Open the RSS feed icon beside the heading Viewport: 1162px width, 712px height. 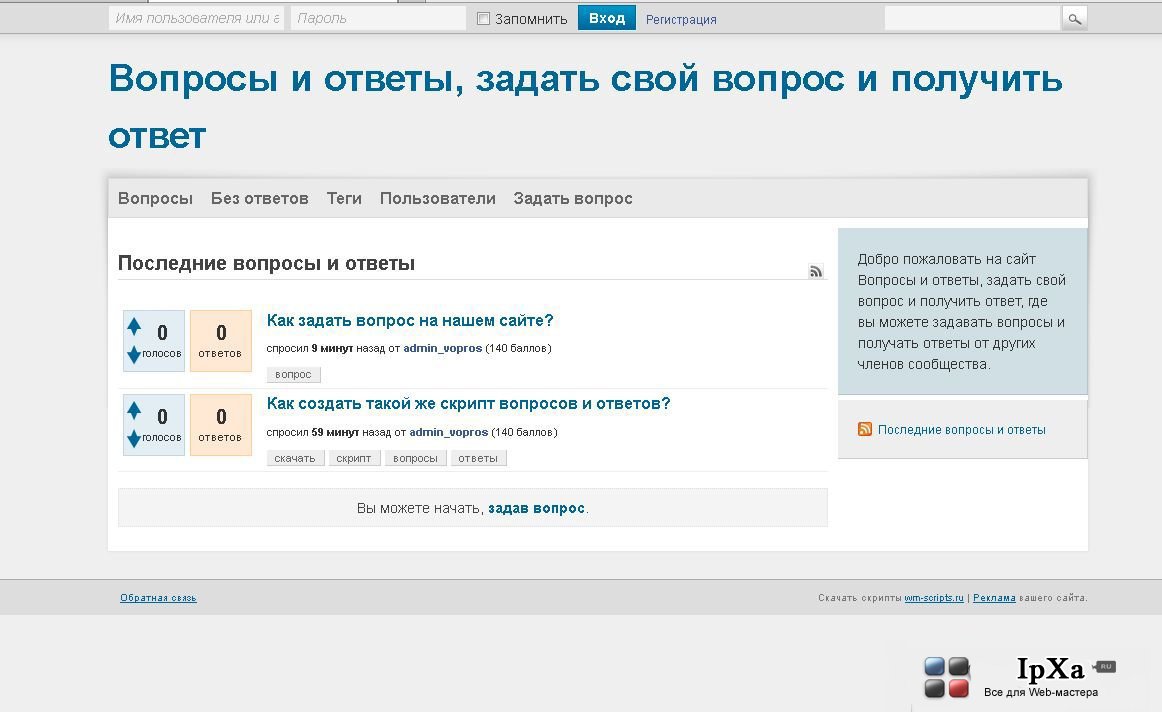point(816,271)
